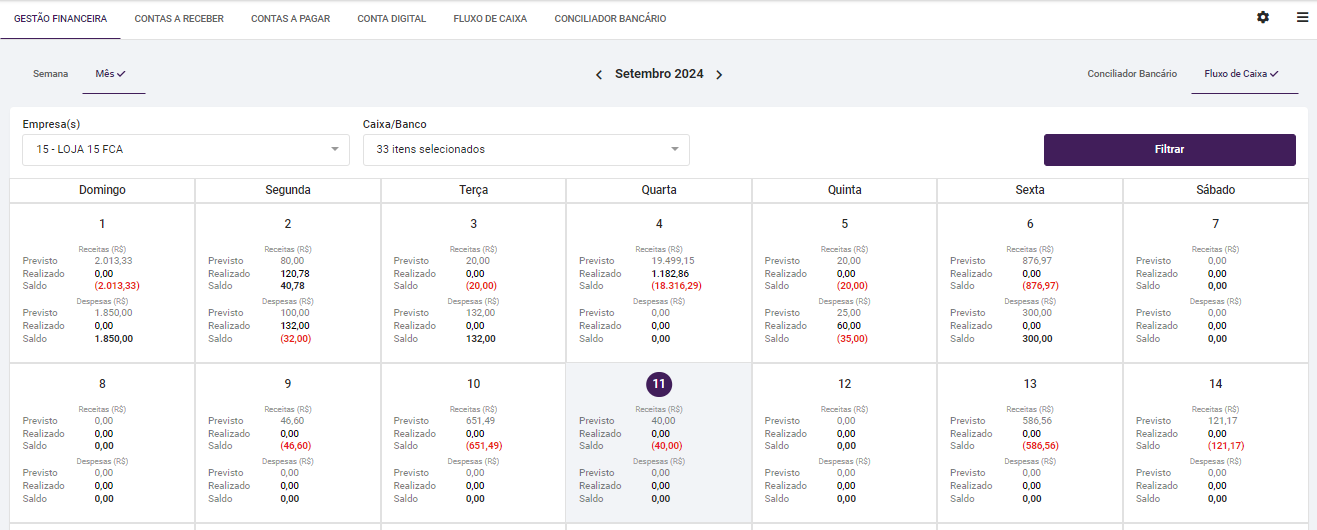This screenshot has width=1317, height=530.
Task: Select the Mês view toggle
Action: pyautogui.click(x=110, y=74)
